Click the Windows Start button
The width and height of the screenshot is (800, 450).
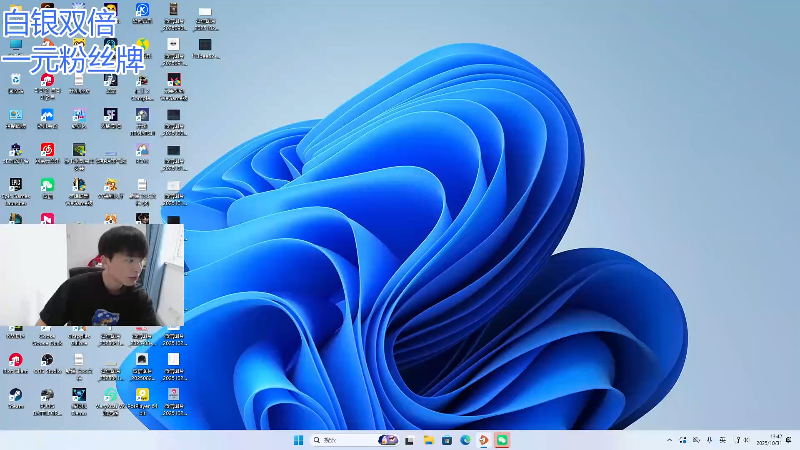pyautogui.click(x=298, y=440)
